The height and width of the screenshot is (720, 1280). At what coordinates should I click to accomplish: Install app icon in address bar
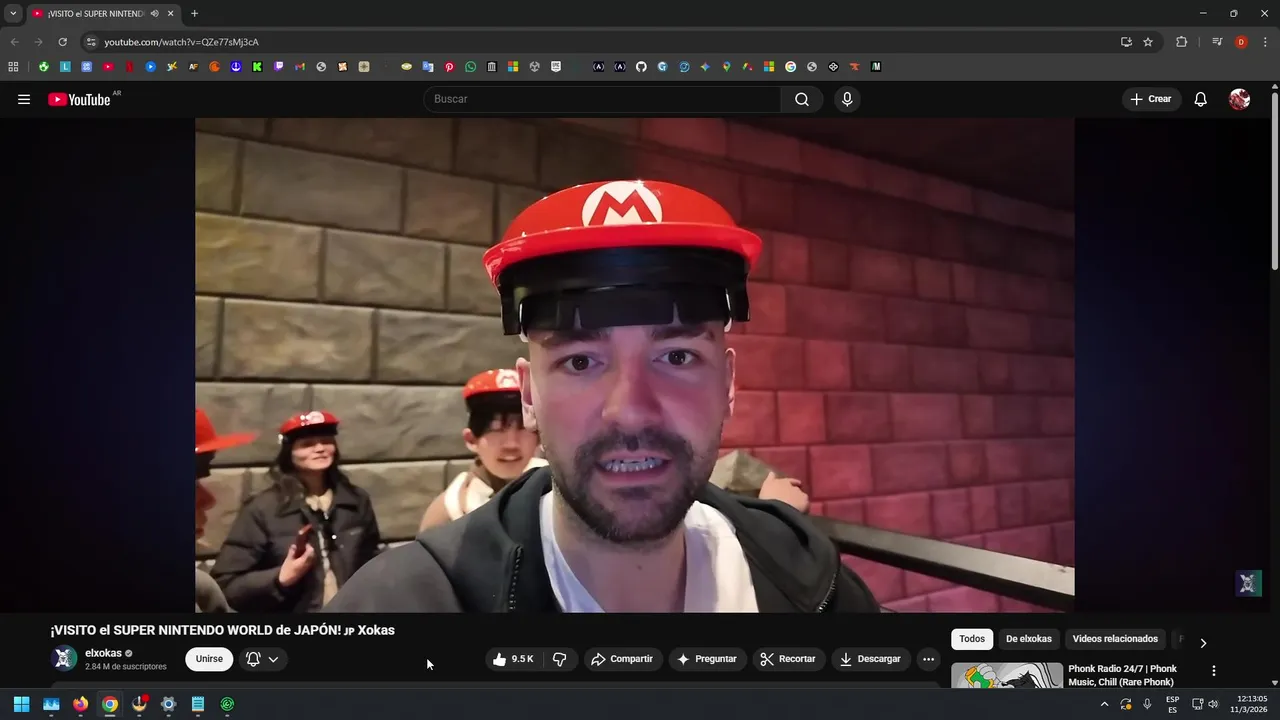point(1126,42)
